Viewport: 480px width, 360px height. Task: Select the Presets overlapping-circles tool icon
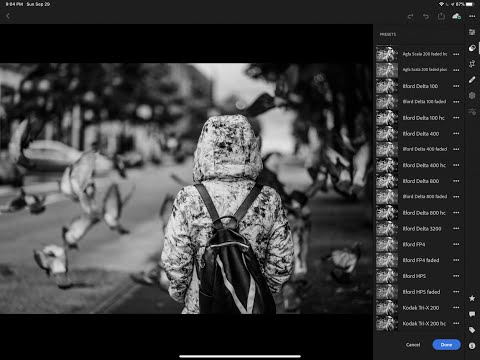pos(472,48)
